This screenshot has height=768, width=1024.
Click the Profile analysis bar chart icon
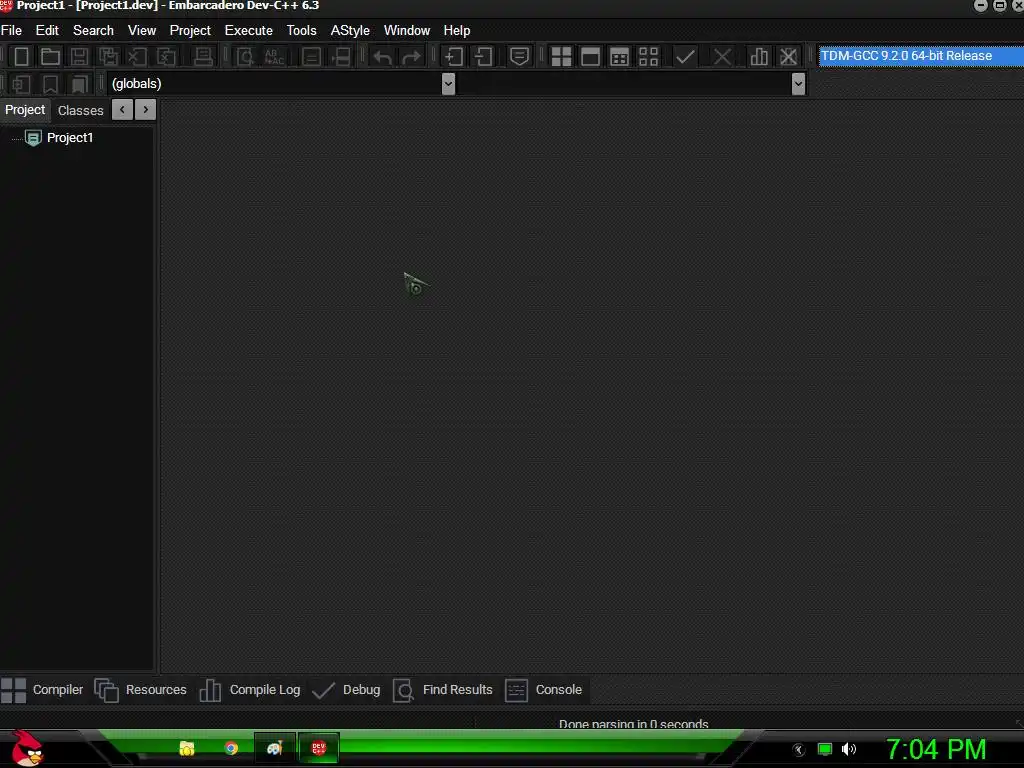759,56
